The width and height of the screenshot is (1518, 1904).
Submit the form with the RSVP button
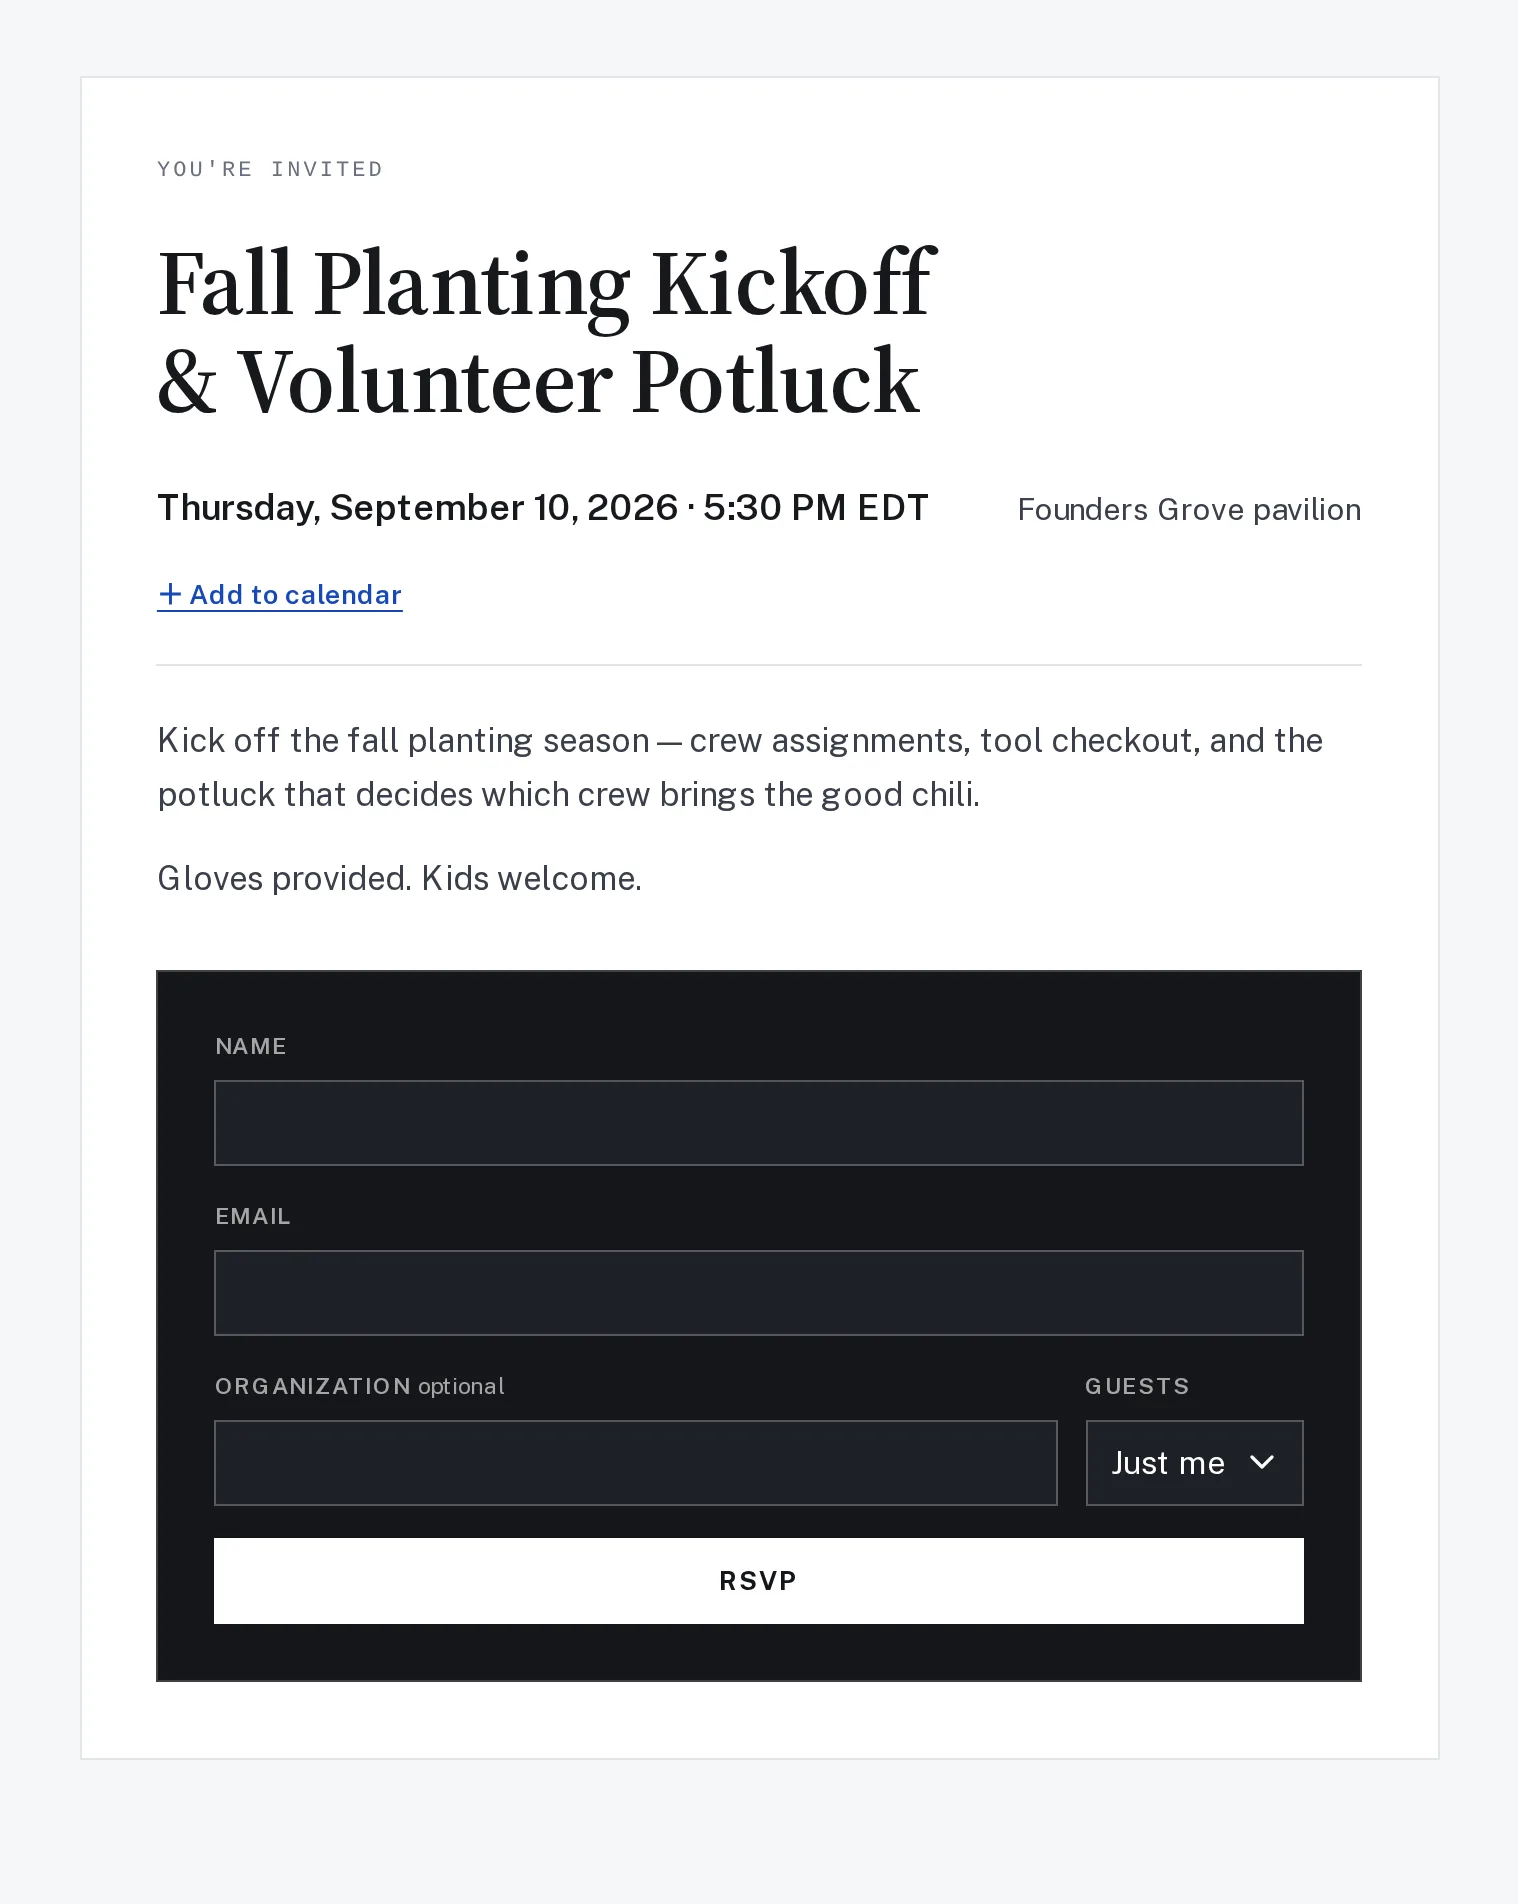(758, 1581)
